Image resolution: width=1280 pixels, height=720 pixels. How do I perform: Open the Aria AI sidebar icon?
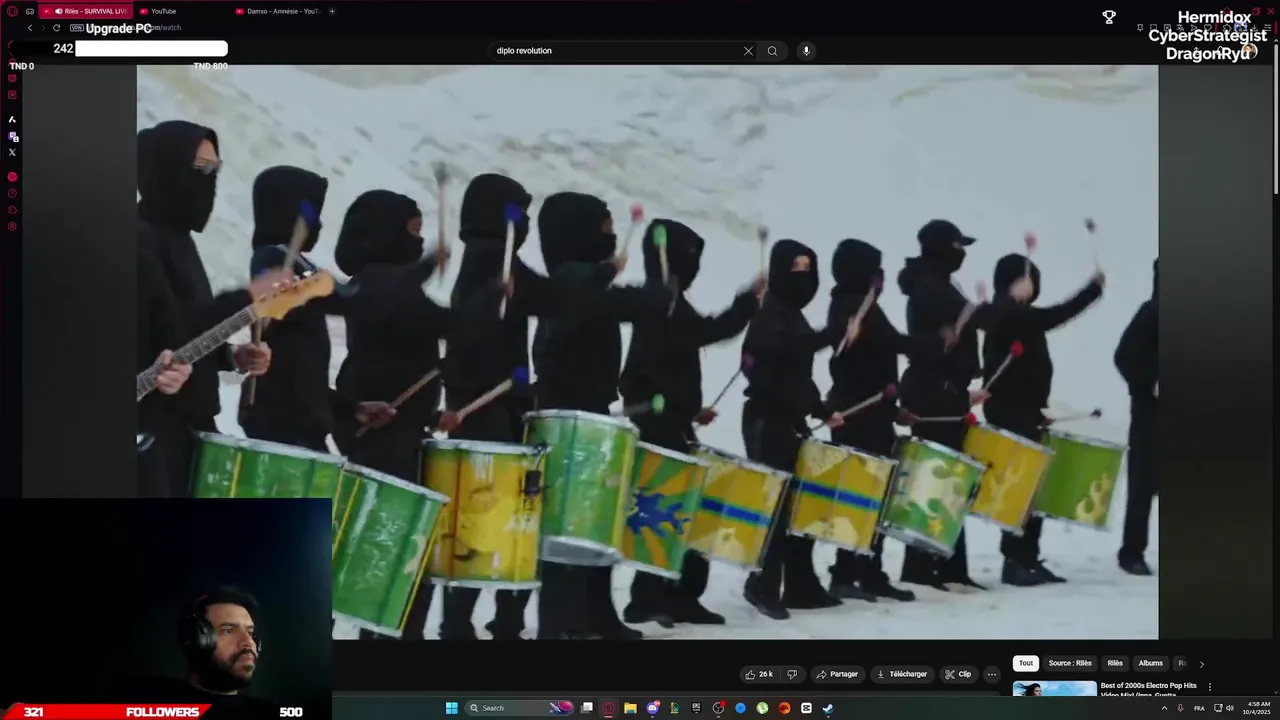12,119
